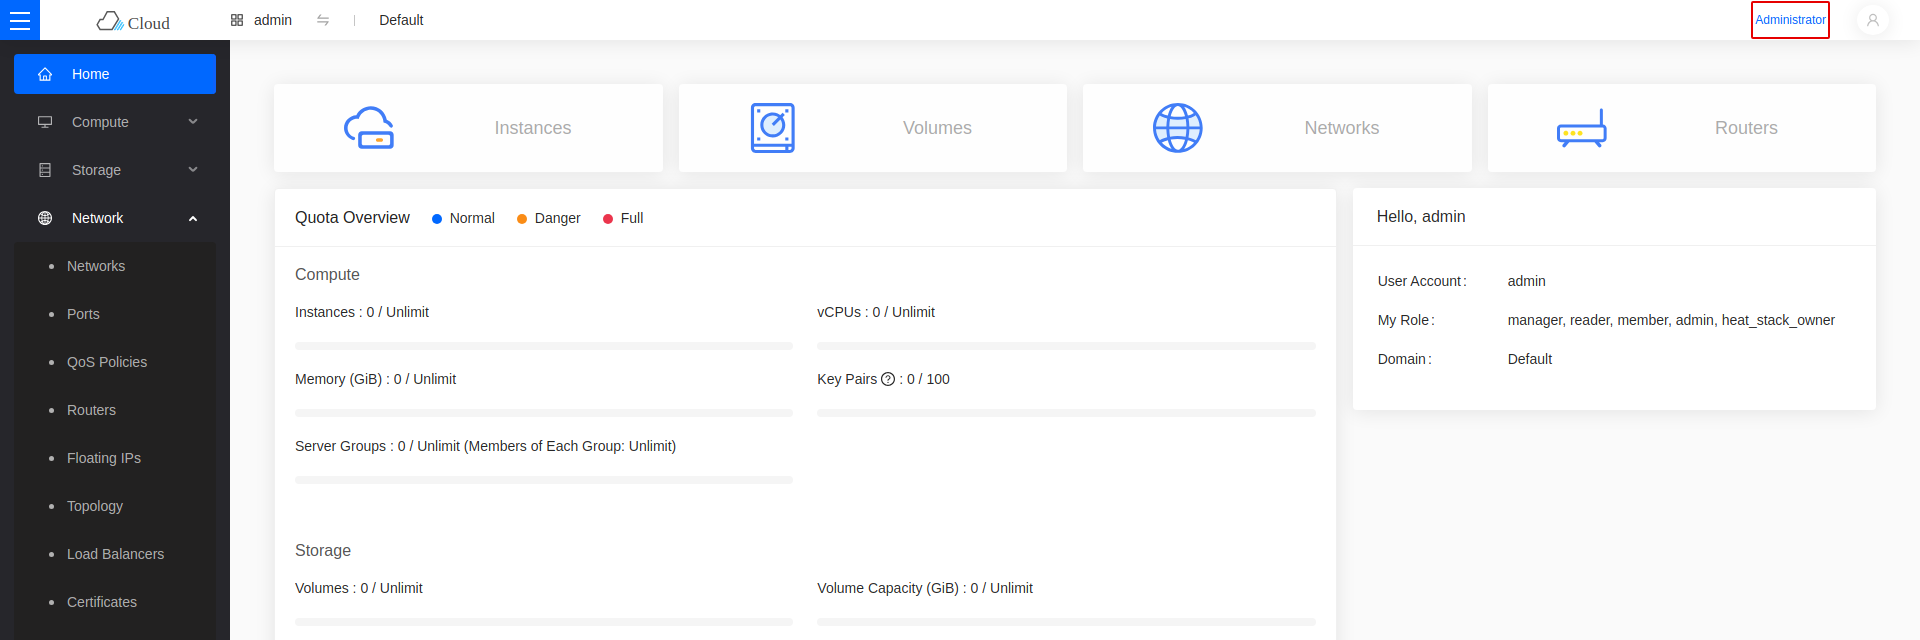Image resolution: width=1920 pixels, height=640 pixels.
Task: Click the Memory (GiB) quota progress bar
Action: 544,413
